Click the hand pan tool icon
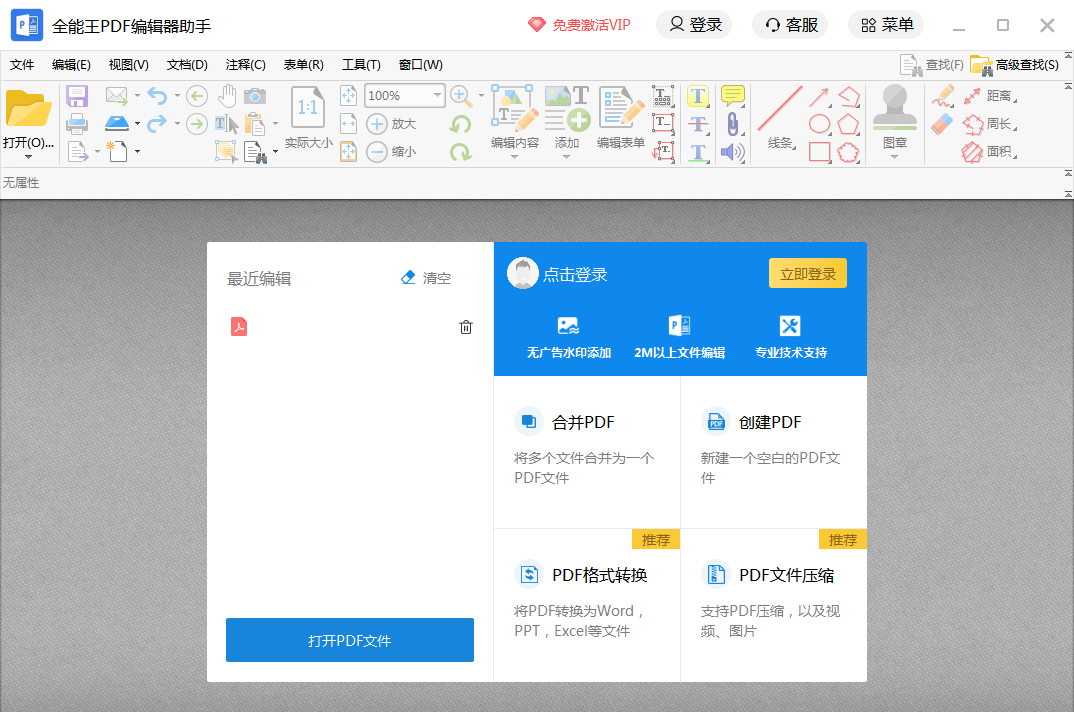Viewport: 1074px width, 712px height. click(x=227, y=96)
